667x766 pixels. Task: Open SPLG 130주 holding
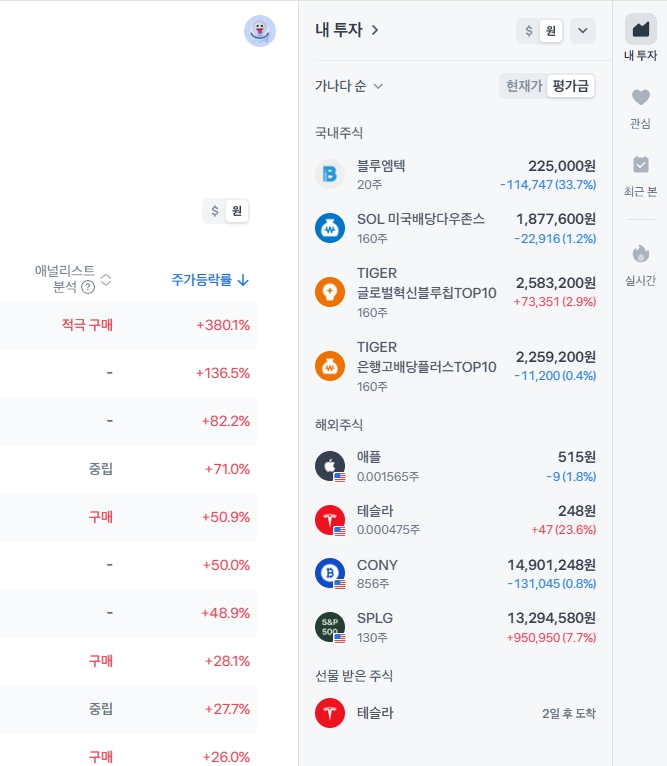click(x=455, y=627)
